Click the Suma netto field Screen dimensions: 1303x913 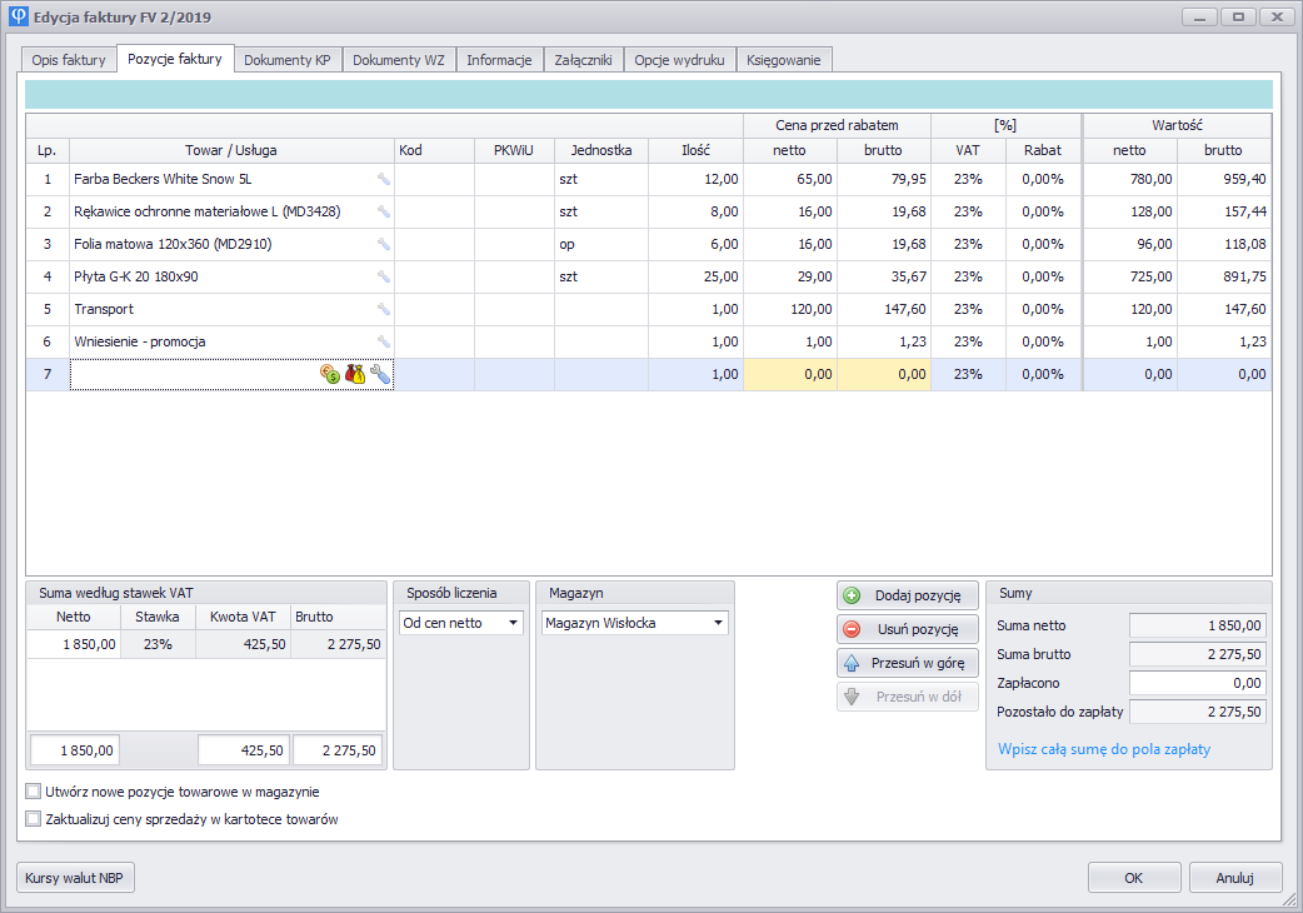pos(1197,626)
